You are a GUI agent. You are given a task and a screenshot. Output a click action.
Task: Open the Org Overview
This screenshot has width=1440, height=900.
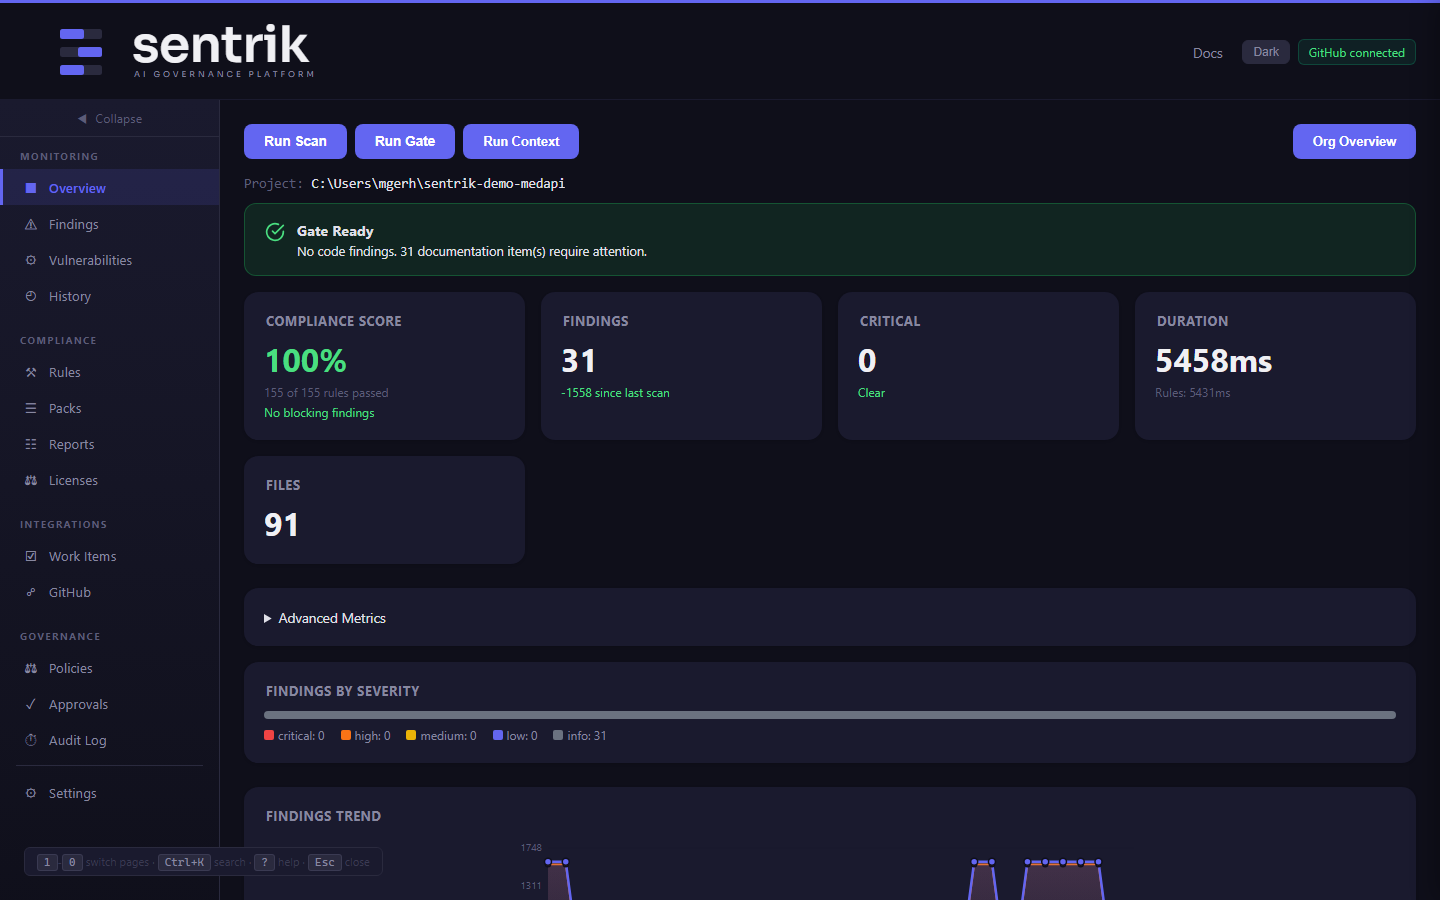1354,141
